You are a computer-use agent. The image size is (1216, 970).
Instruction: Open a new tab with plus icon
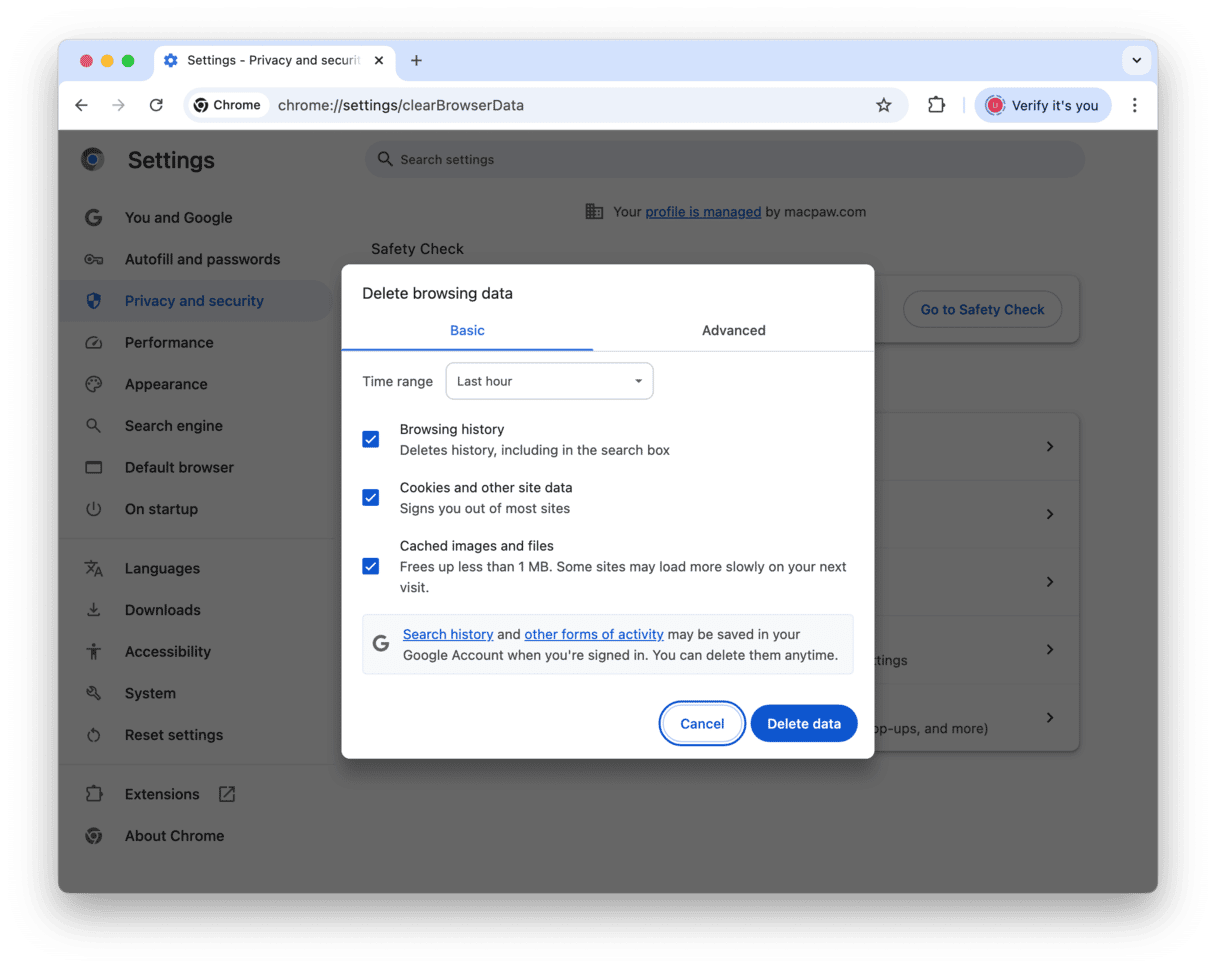pos(416,61)
